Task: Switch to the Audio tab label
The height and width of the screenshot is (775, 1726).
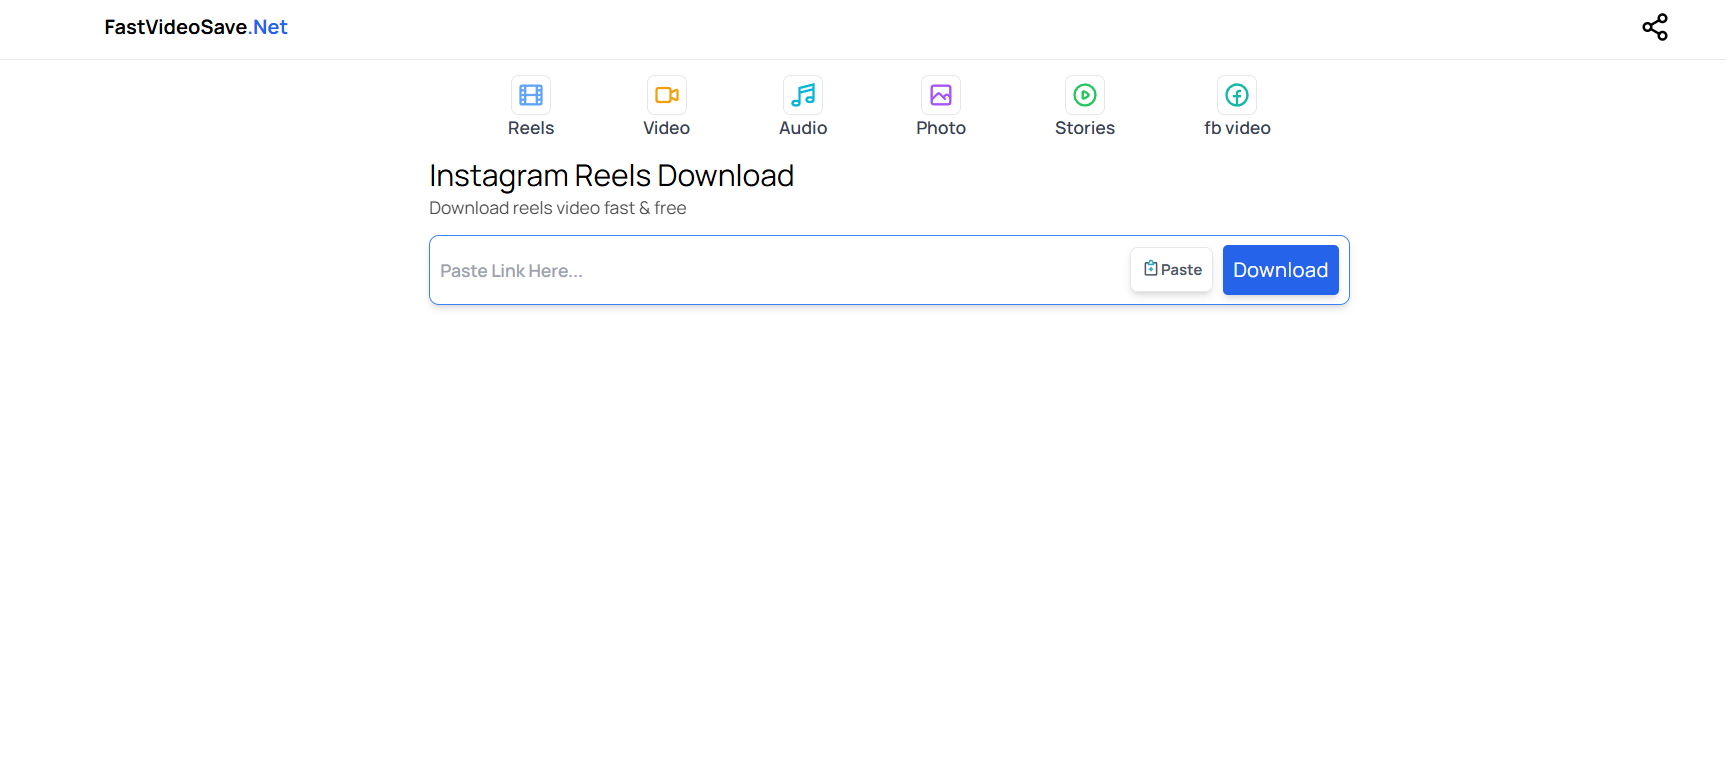Action: (803, 128)
